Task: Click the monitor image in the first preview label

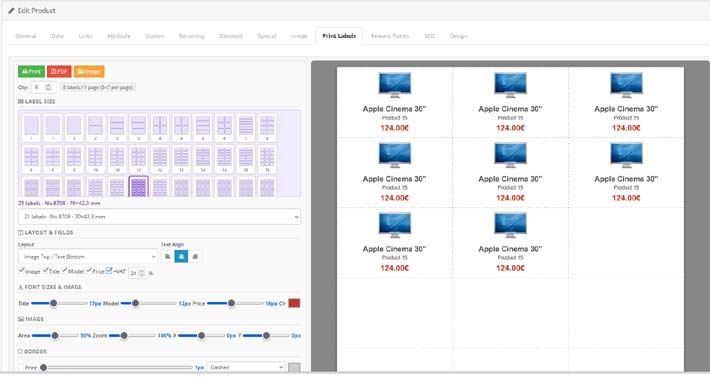Action: point(394,85)
